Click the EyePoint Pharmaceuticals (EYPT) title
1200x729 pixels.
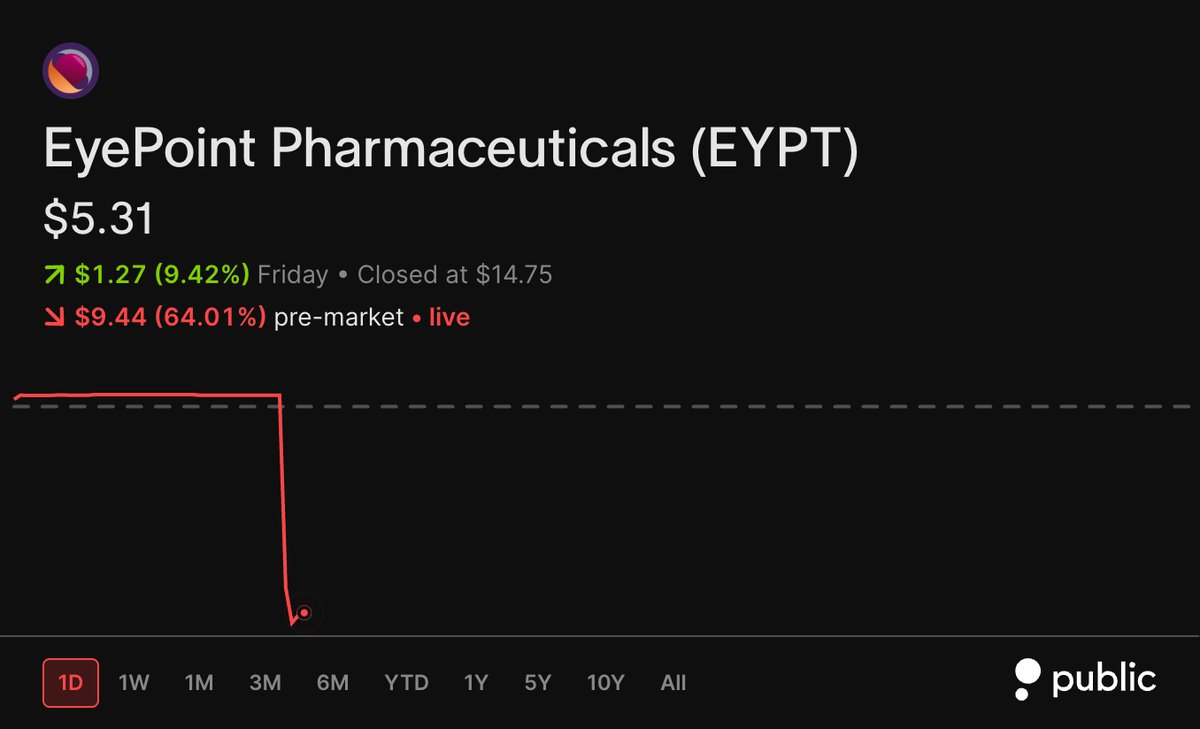click(x=451, y=150)
